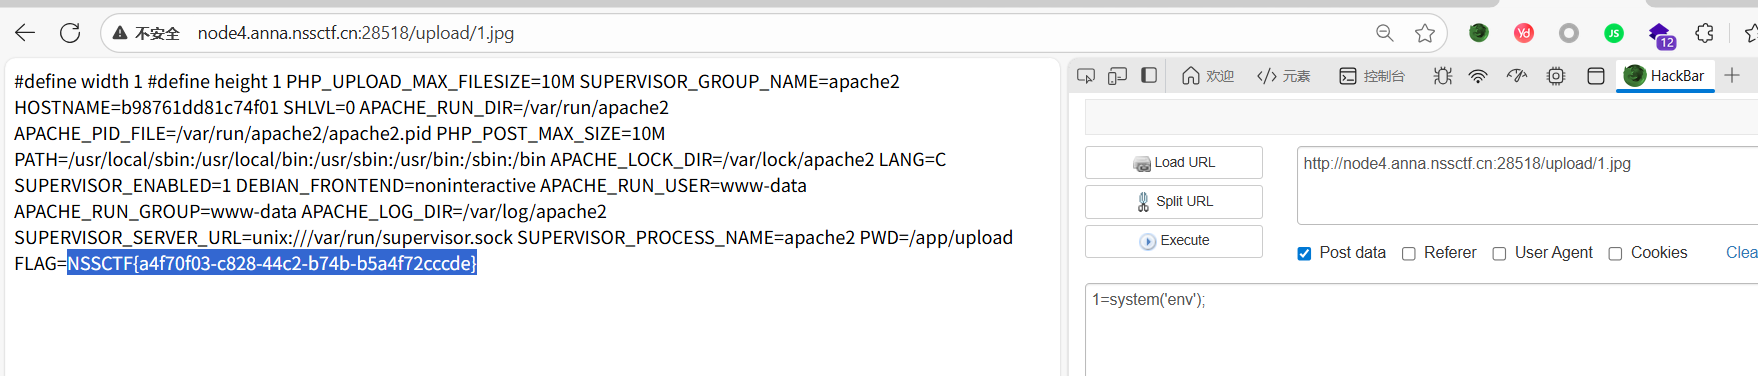Activate the DevTools inspect element picker

[x=1086, y=75]
